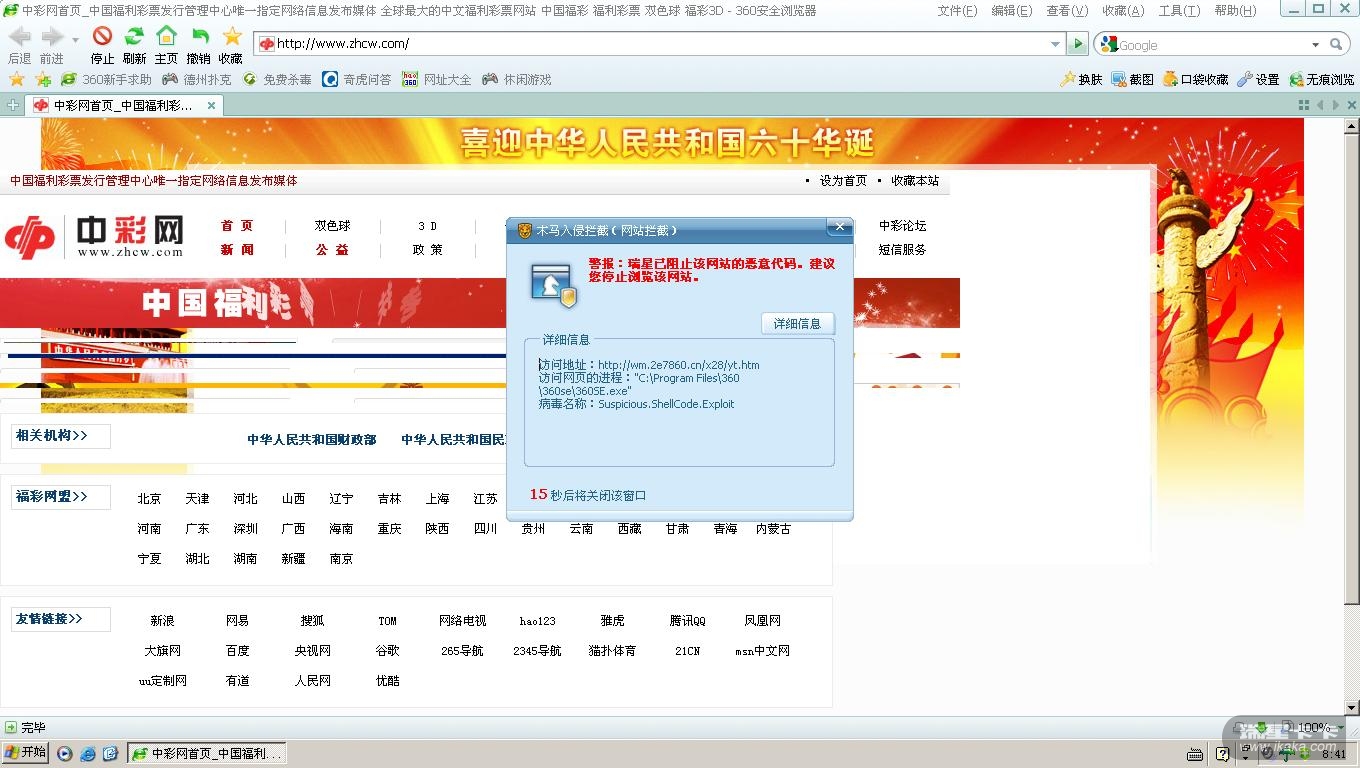Image resolution: width=1360 pixels, height=768 pixels.
Task: Open the 百度 friendly link
Action: [238, 651]
